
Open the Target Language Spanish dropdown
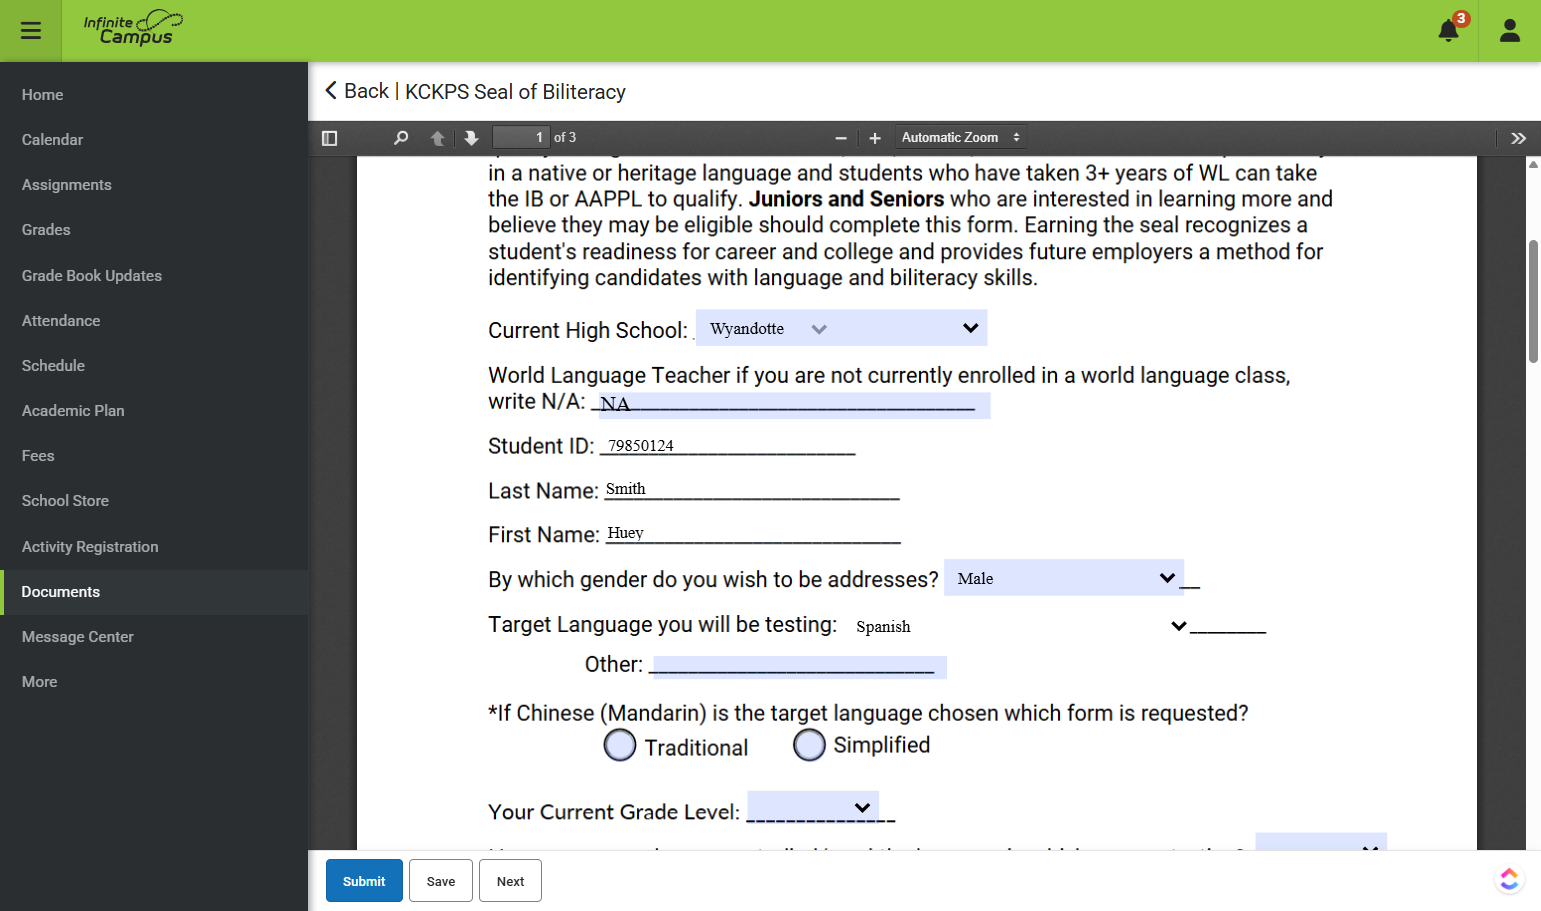tap(1020, 626)
